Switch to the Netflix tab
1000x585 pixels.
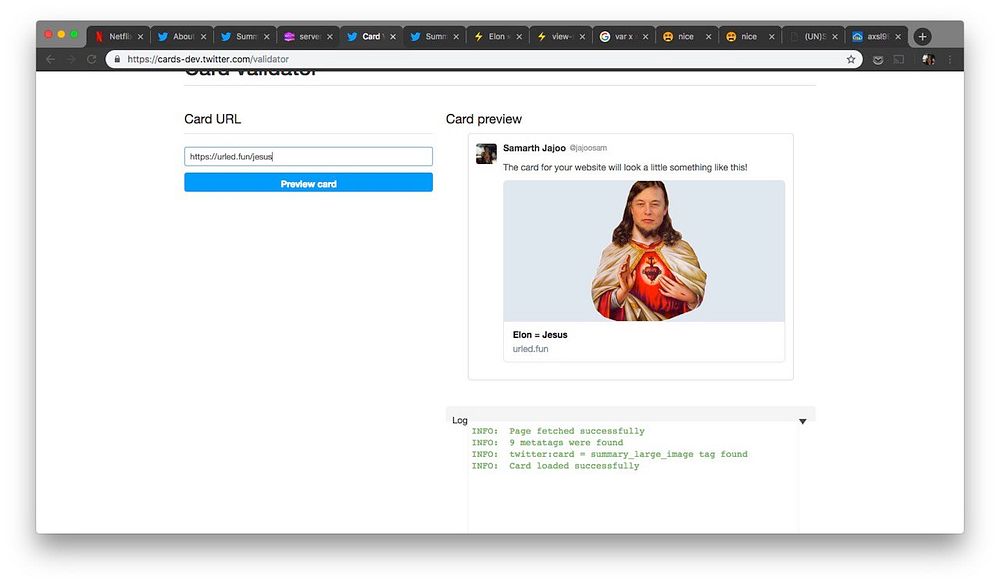(113, 36)
